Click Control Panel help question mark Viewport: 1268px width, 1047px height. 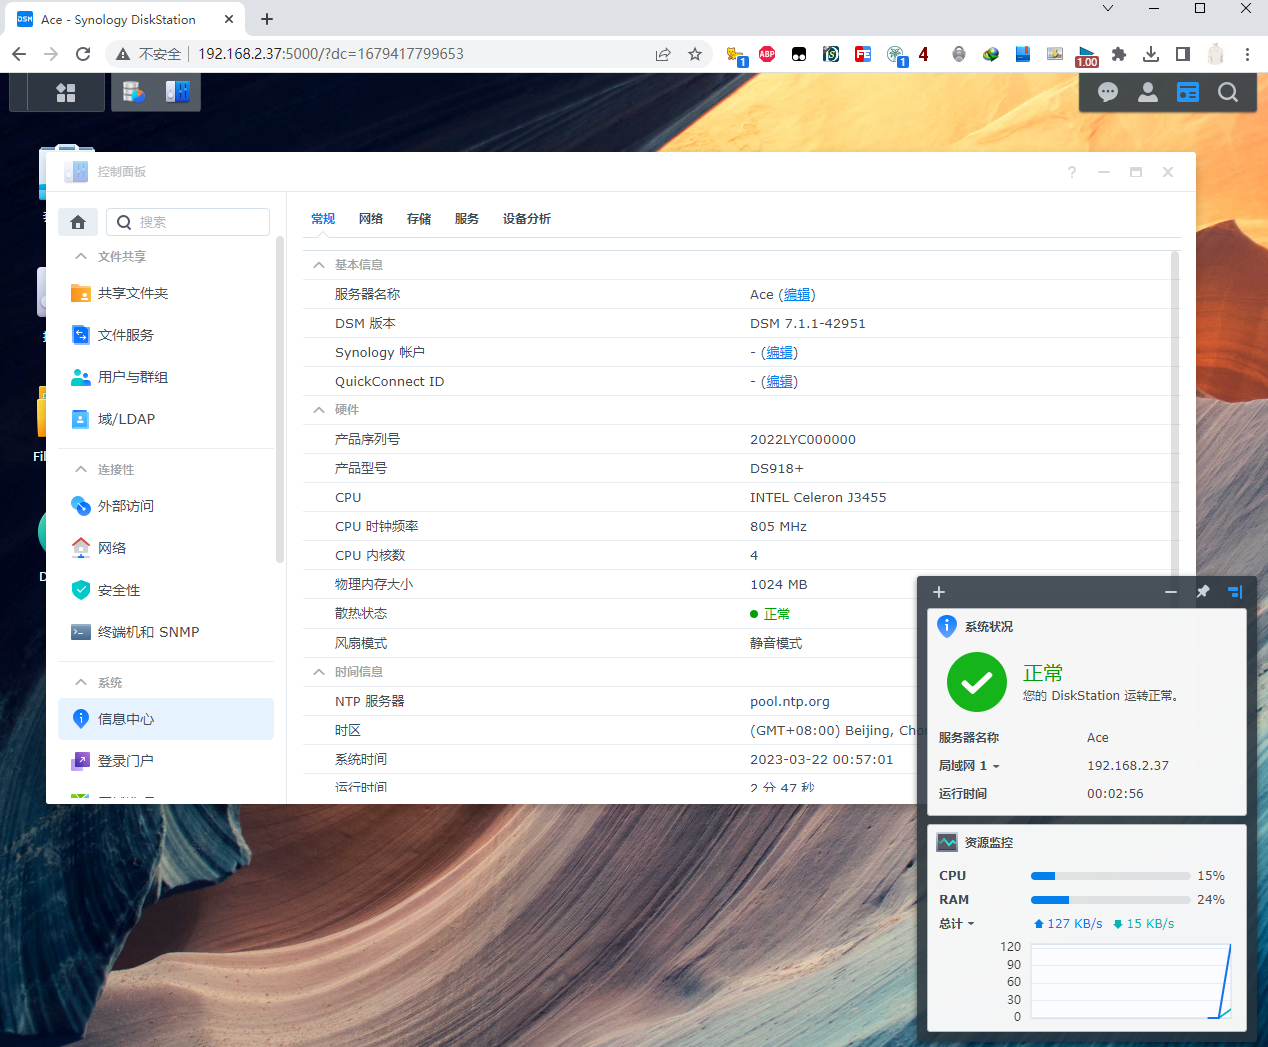point(1072,172)
